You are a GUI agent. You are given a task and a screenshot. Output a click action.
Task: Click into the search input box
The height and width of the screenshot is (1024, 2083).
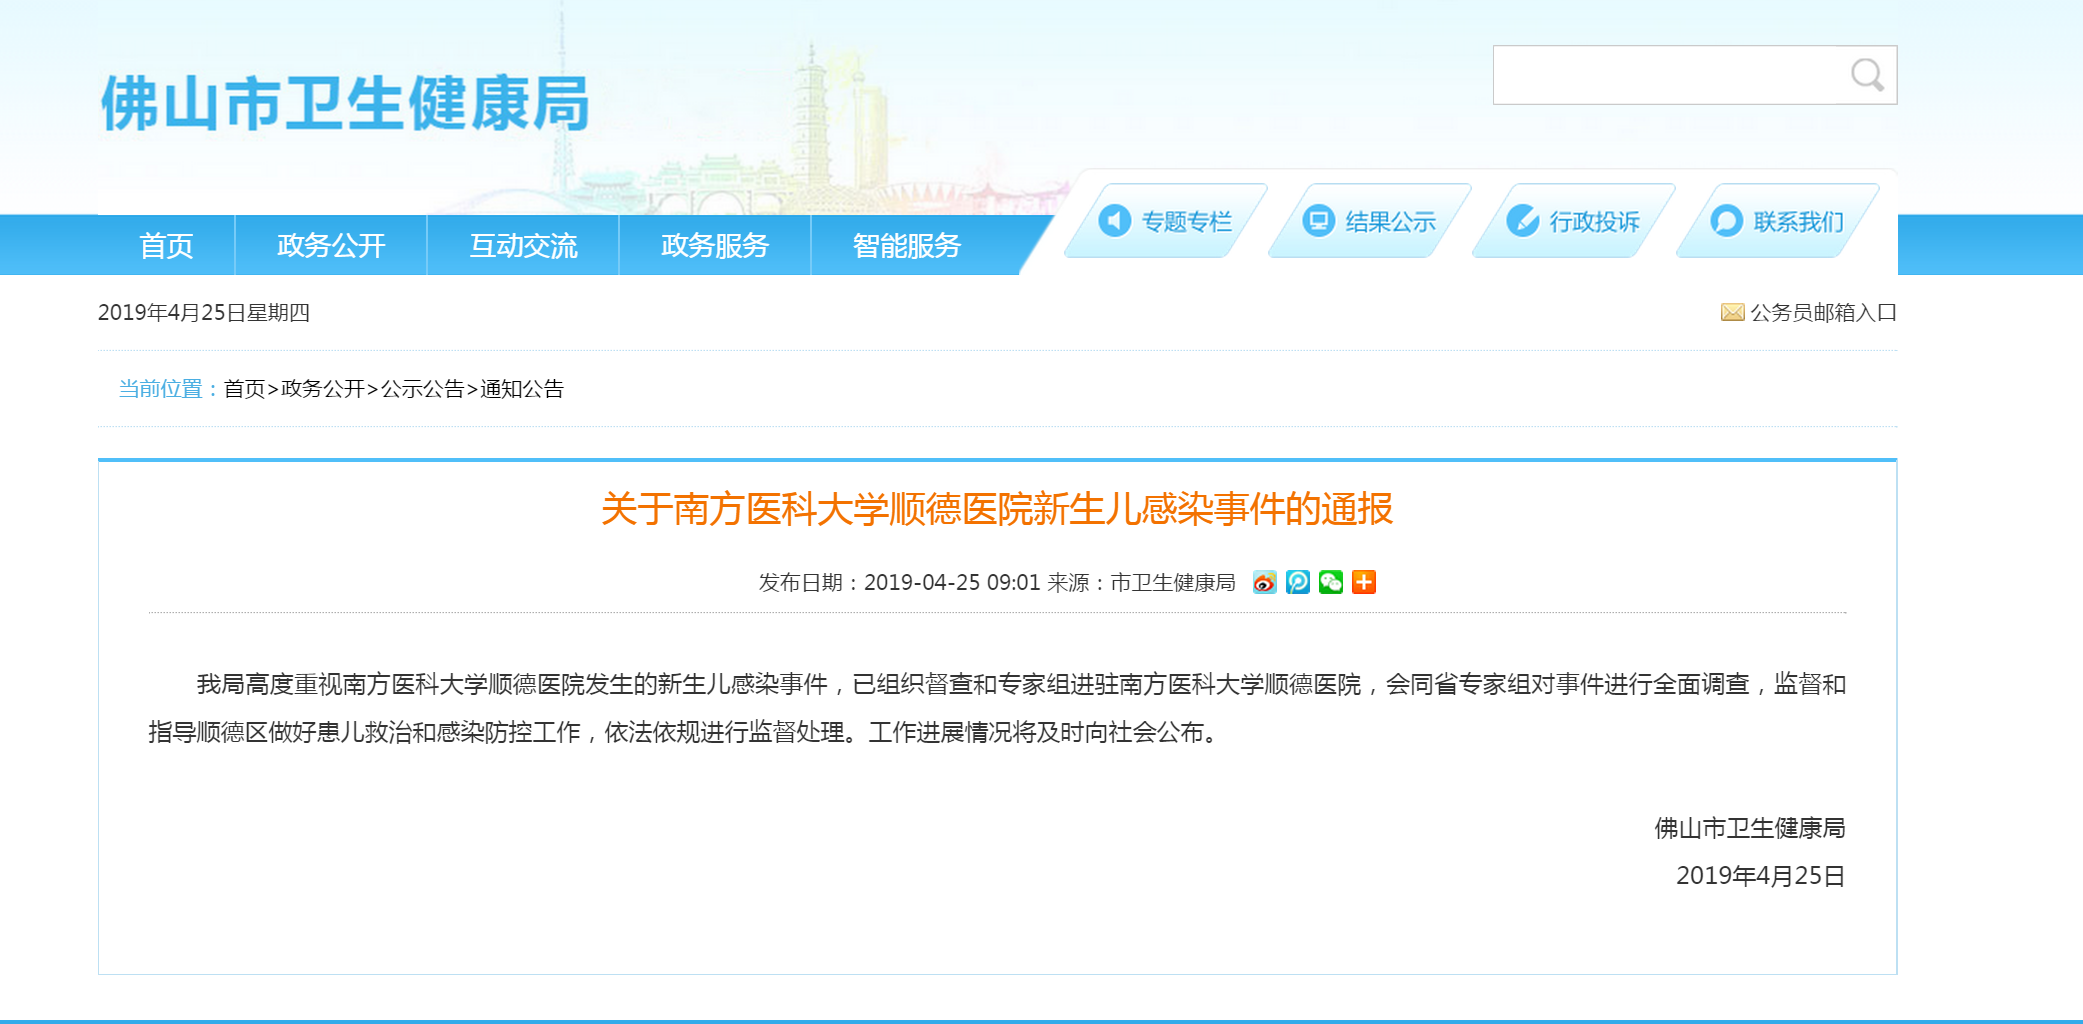(x=1665, y=75)
